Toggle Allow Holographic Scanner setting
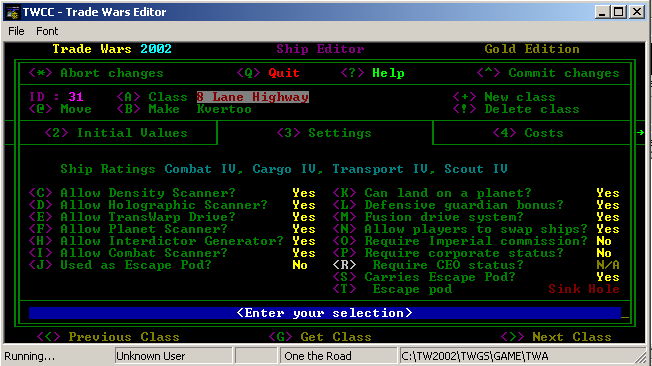 pos(172,205)
